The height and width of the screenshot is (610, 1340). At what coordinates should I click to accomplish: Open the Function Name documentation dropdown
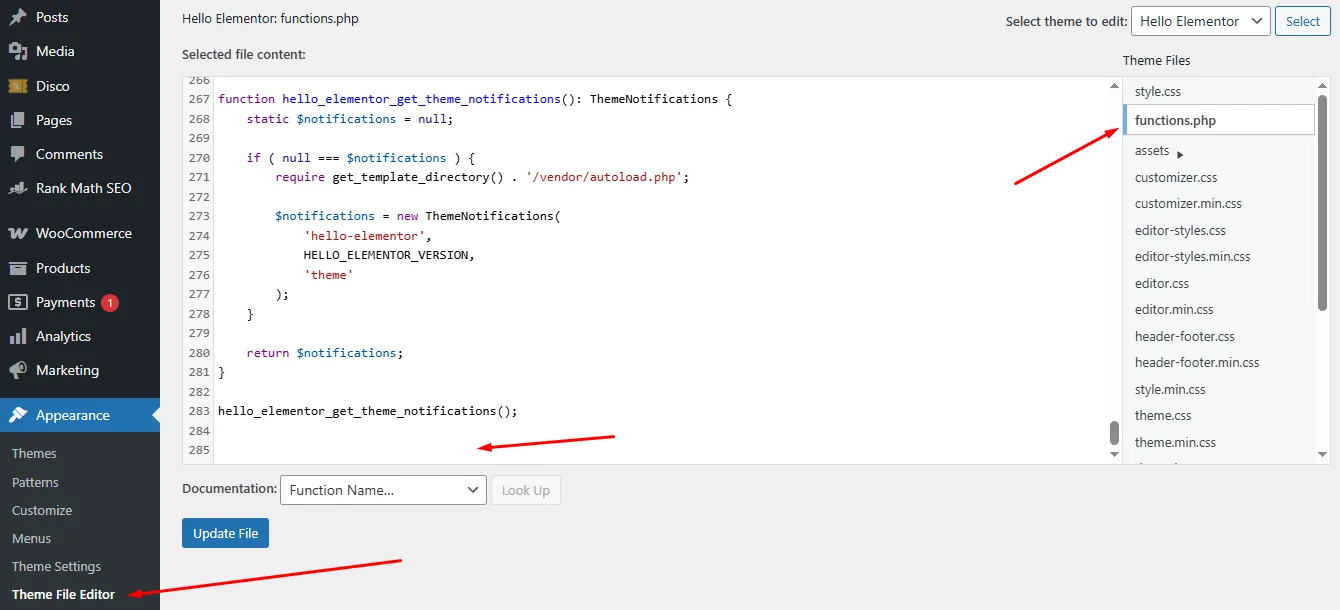click(383, 490)
